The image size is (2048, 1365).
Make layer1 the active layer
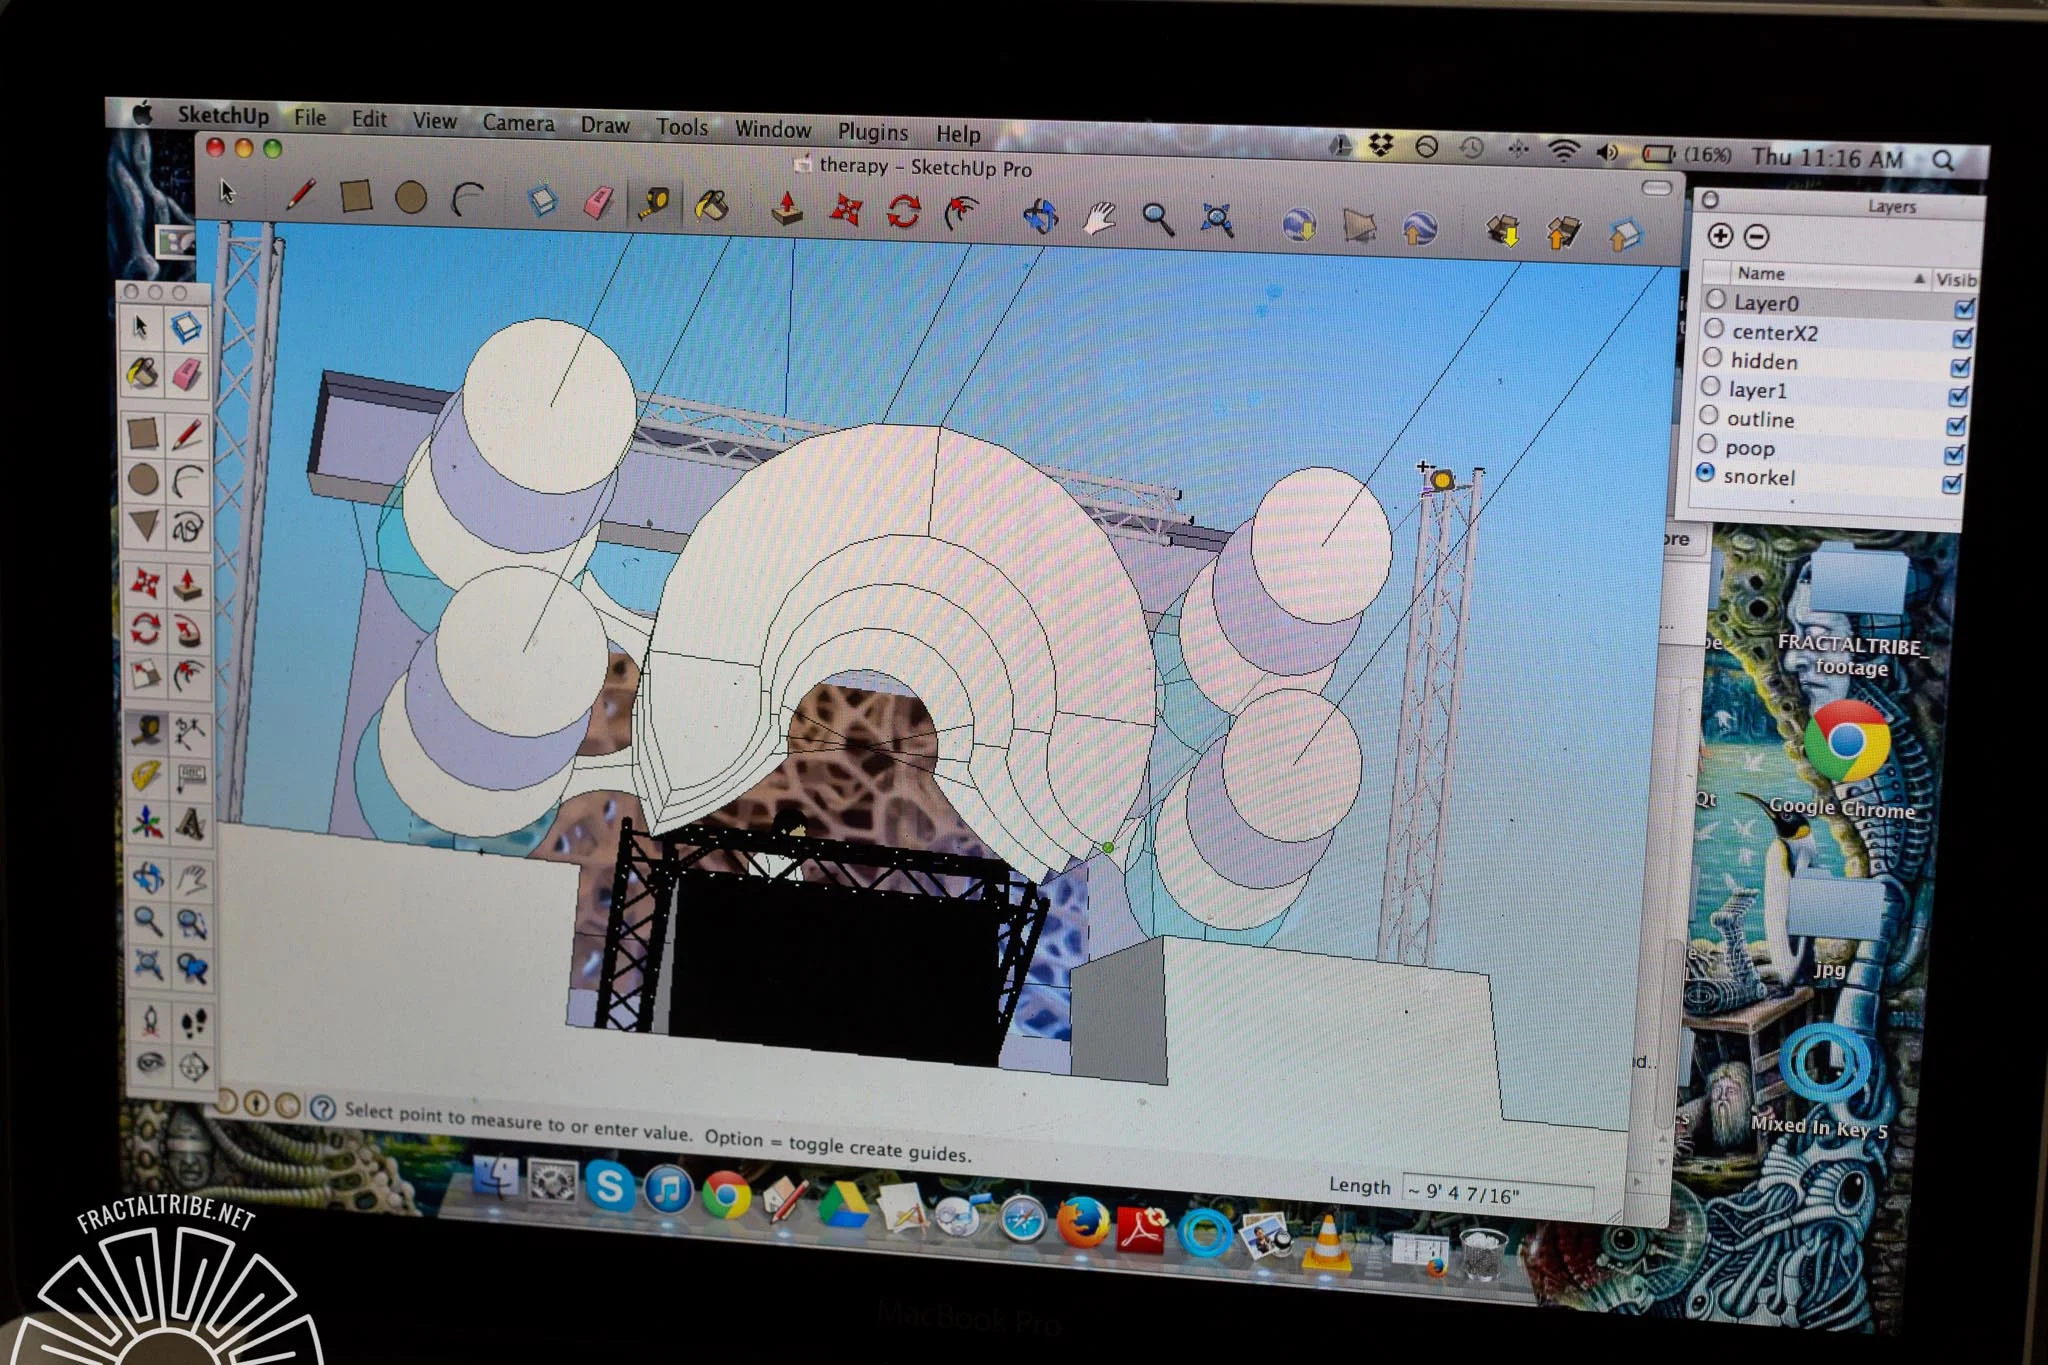pyautogui.click(x=1711, y=386)
